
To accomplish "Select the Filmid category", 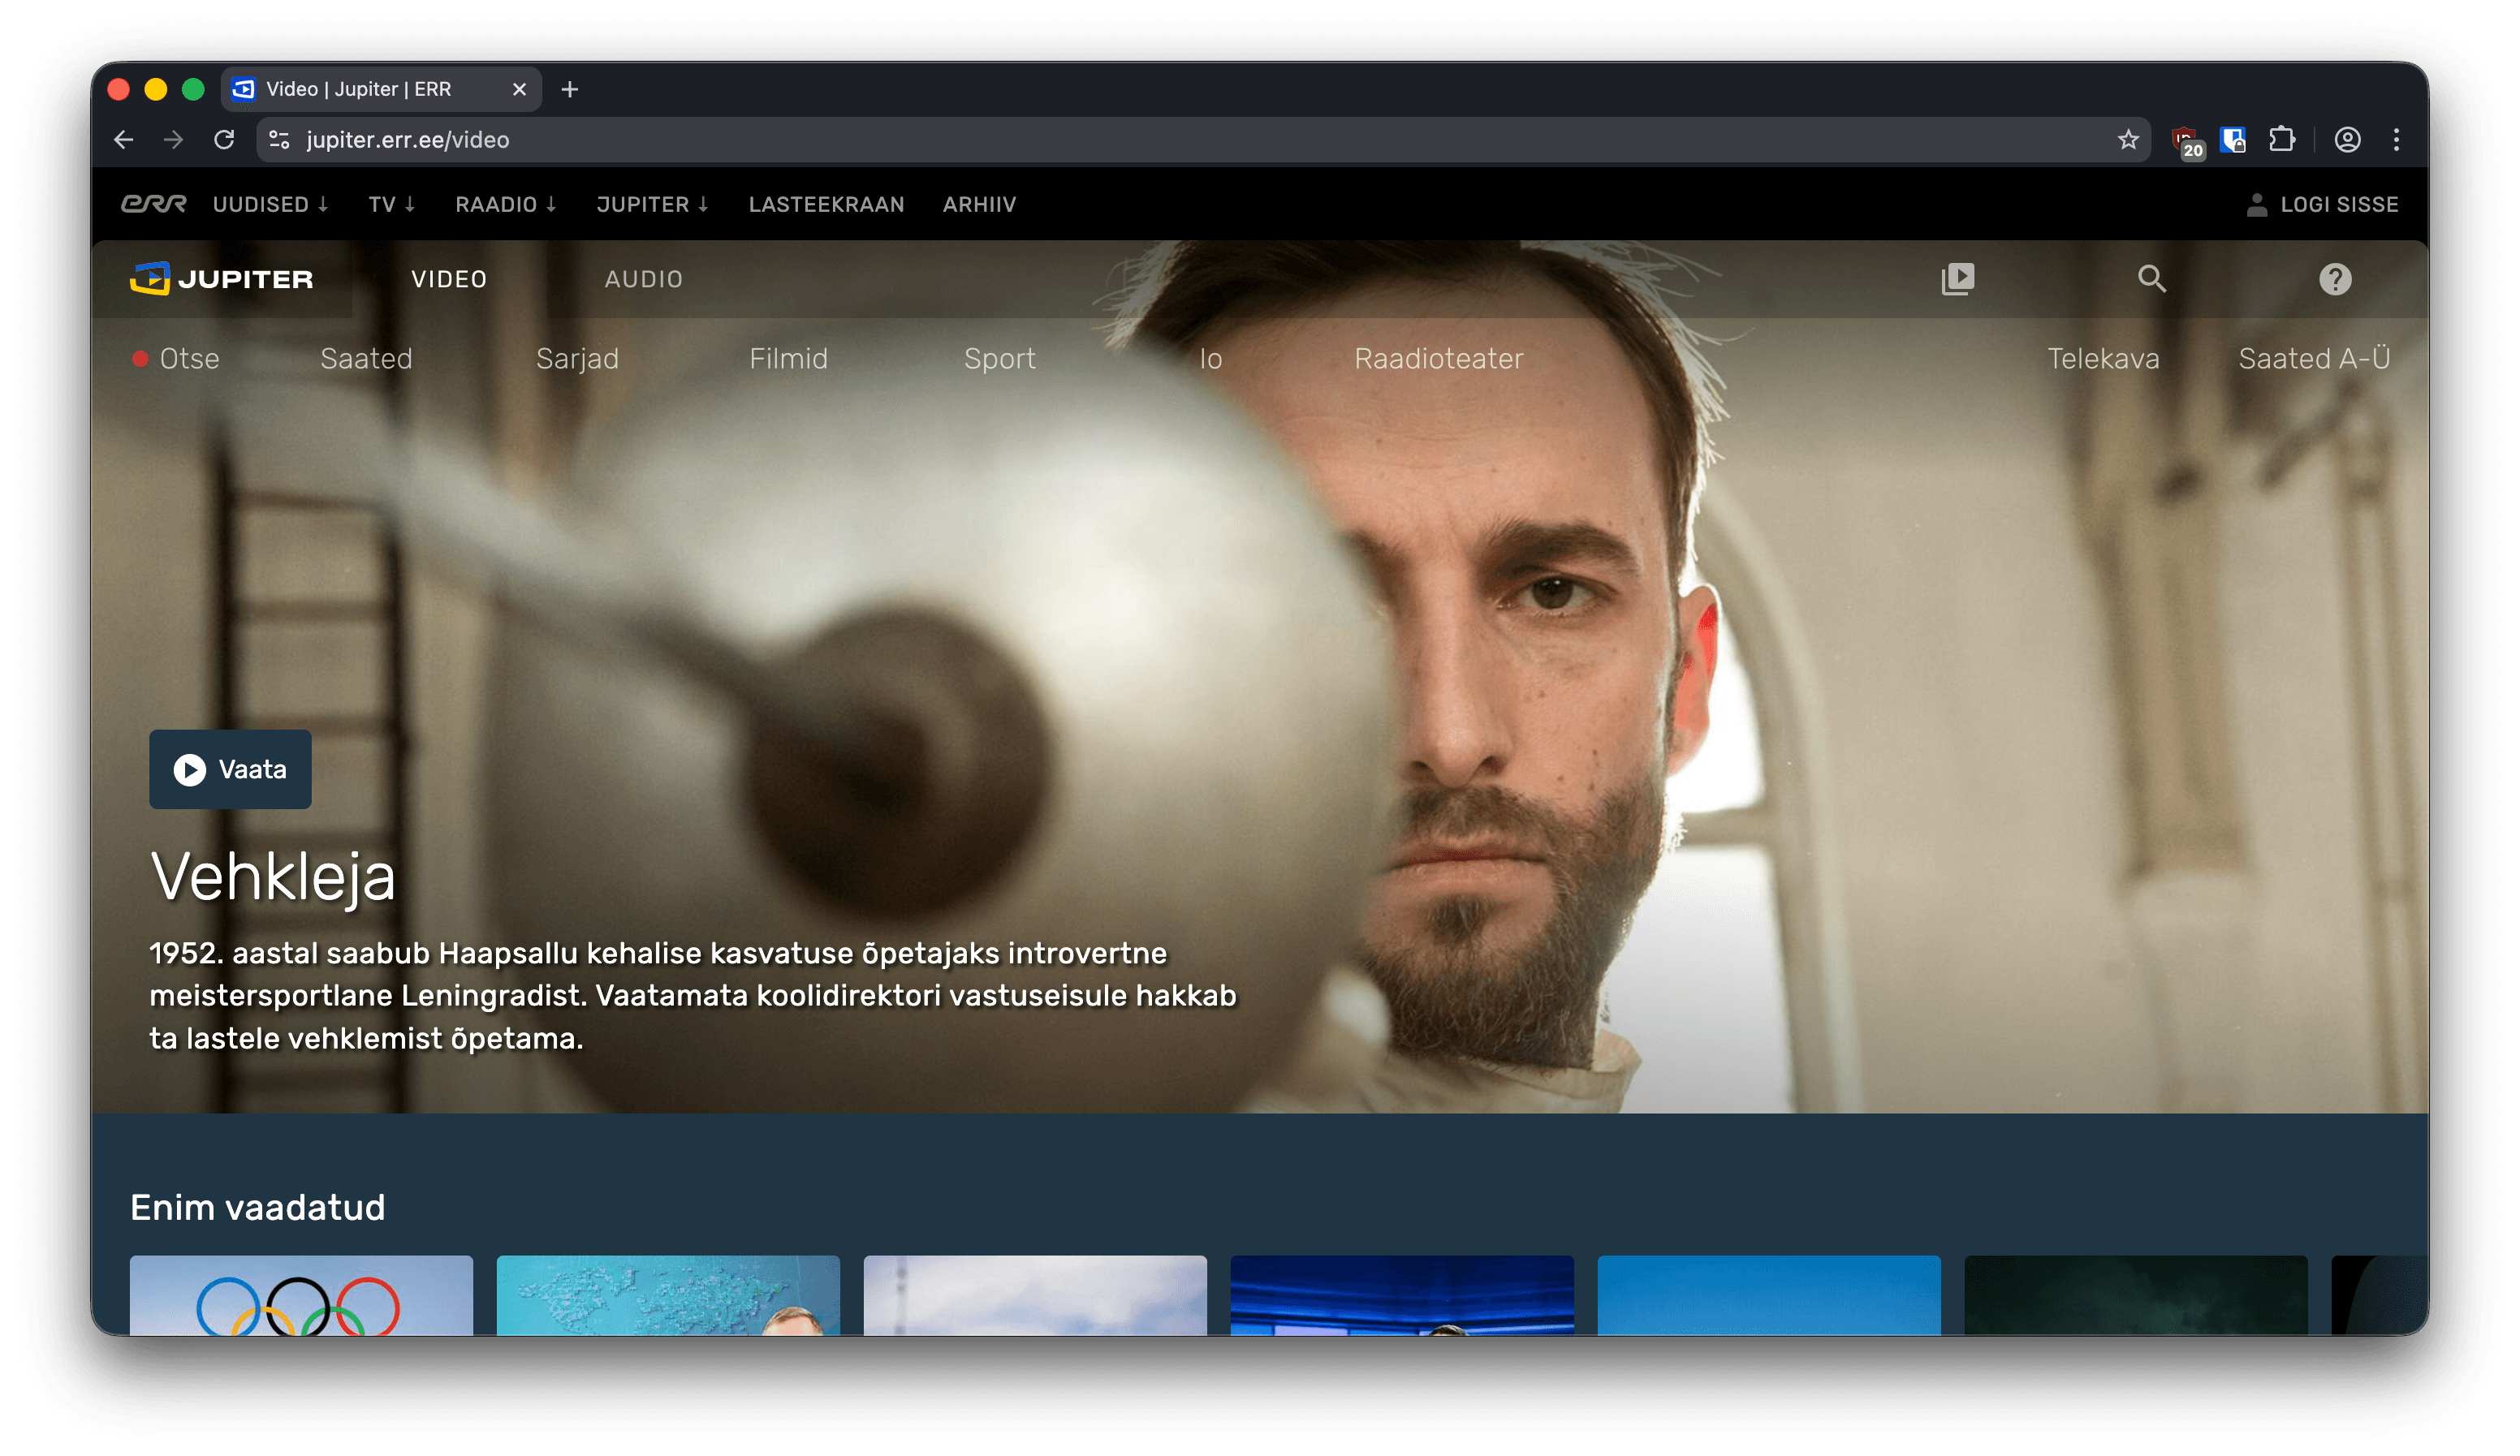I will (x=788, y=359).
